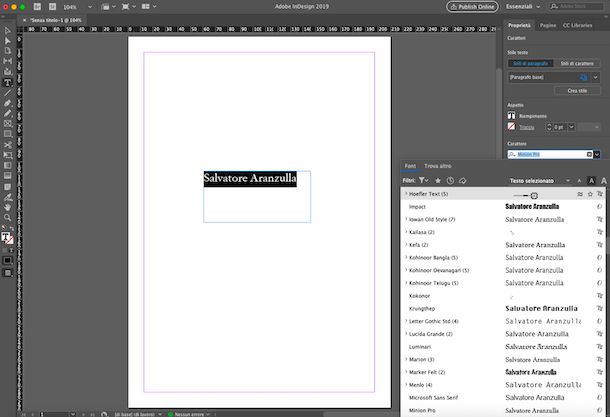Click the Traccia stroke swatch
Viewport: 610px width, 417px height.
point(511,126)
